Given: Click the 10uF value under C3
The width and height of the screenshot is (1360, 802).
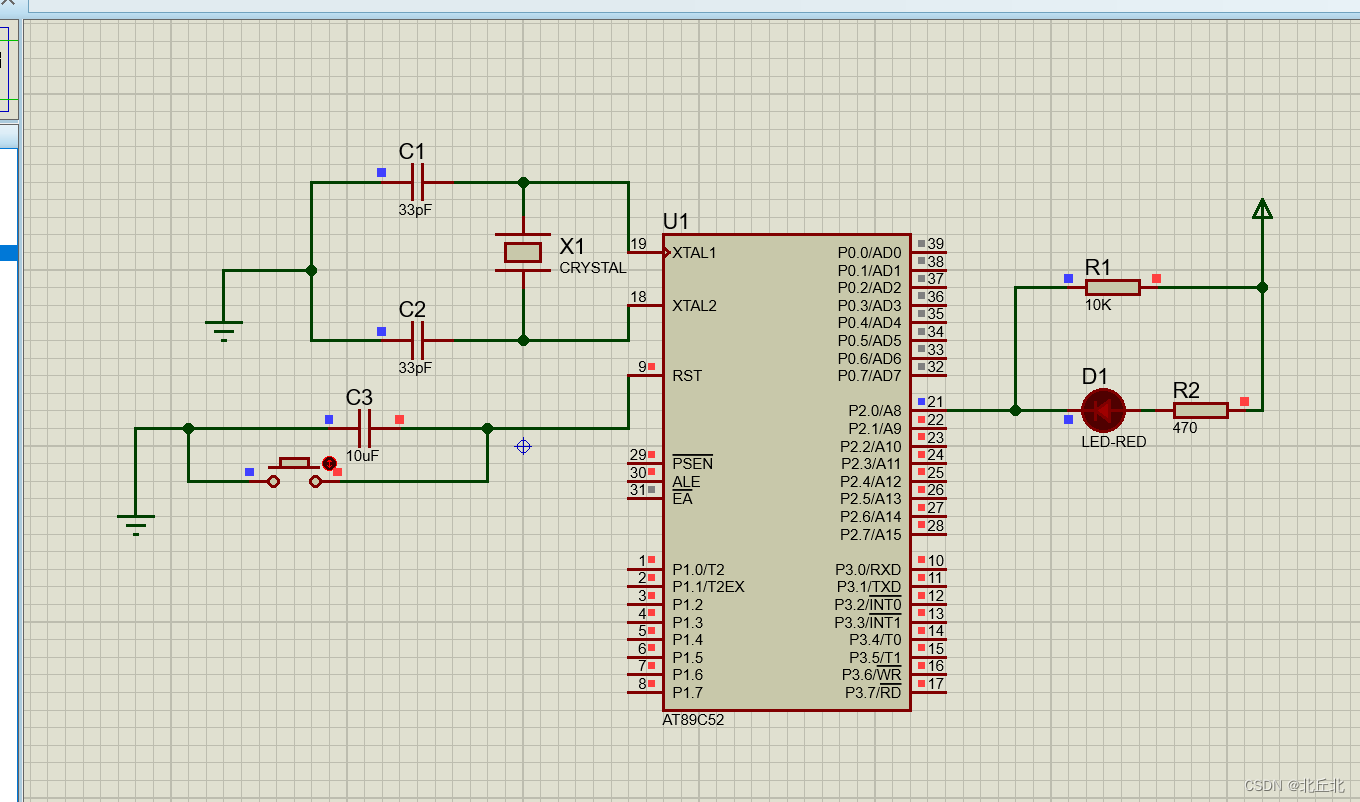Looking at the screenshot, I should 362,455.
